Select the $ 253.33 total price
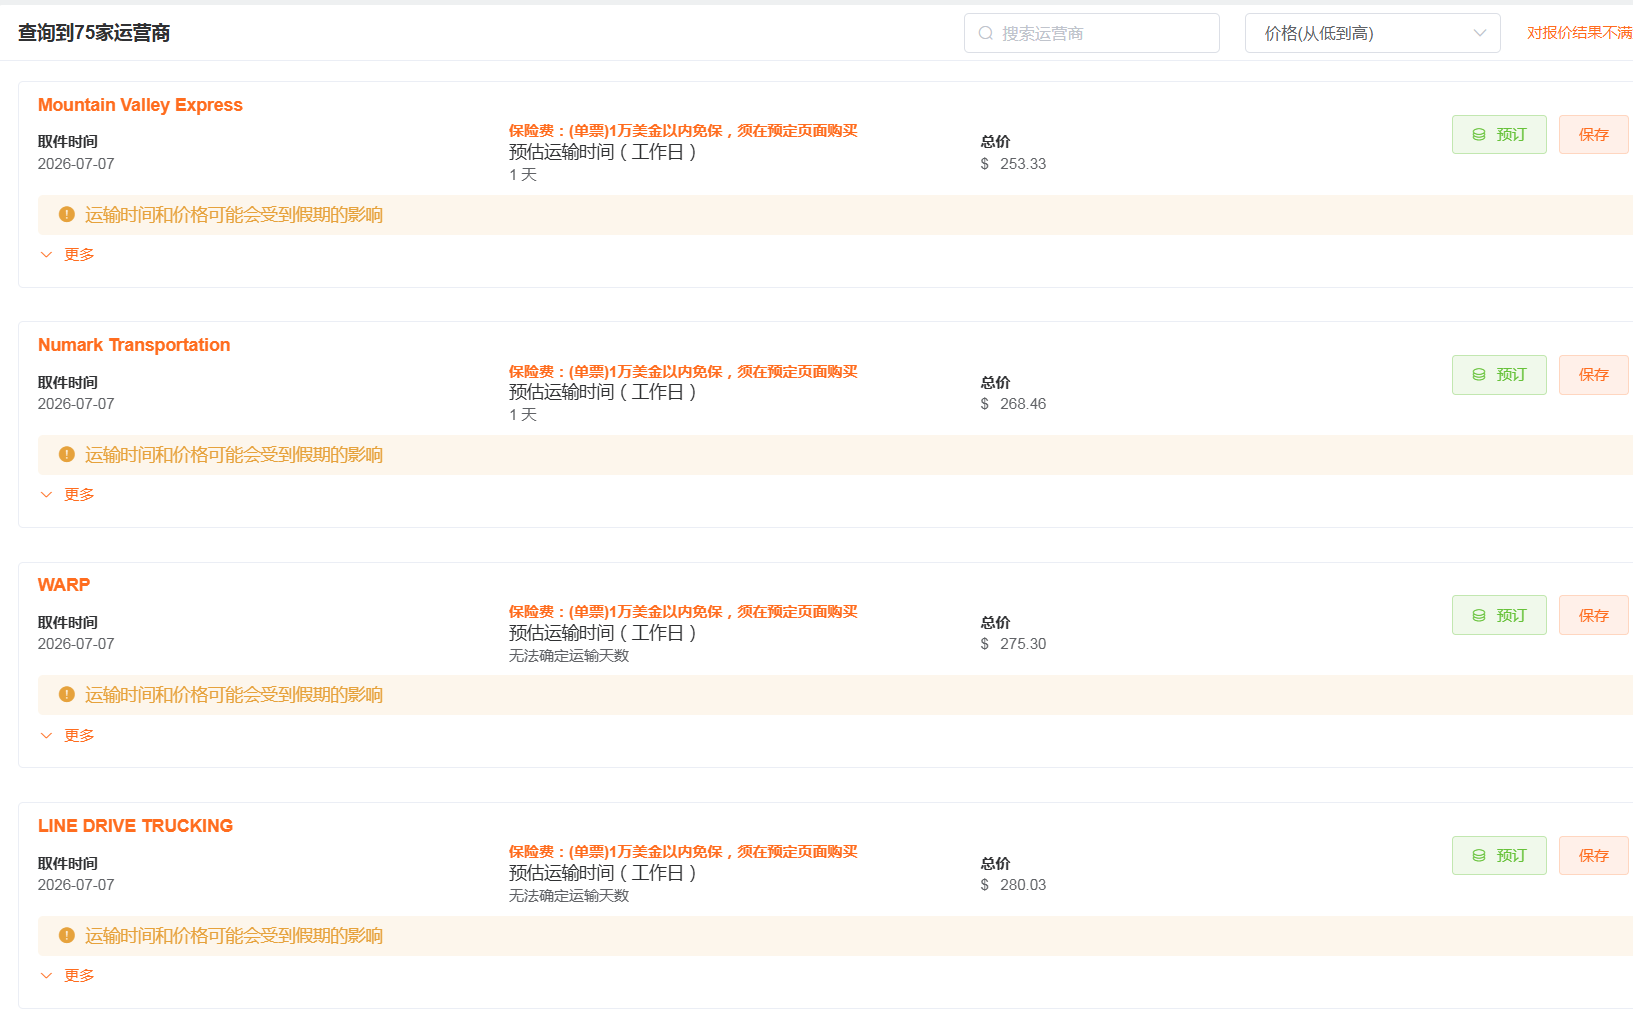This screenshot has width=1633, height=1029. [x=1013, y=164]
